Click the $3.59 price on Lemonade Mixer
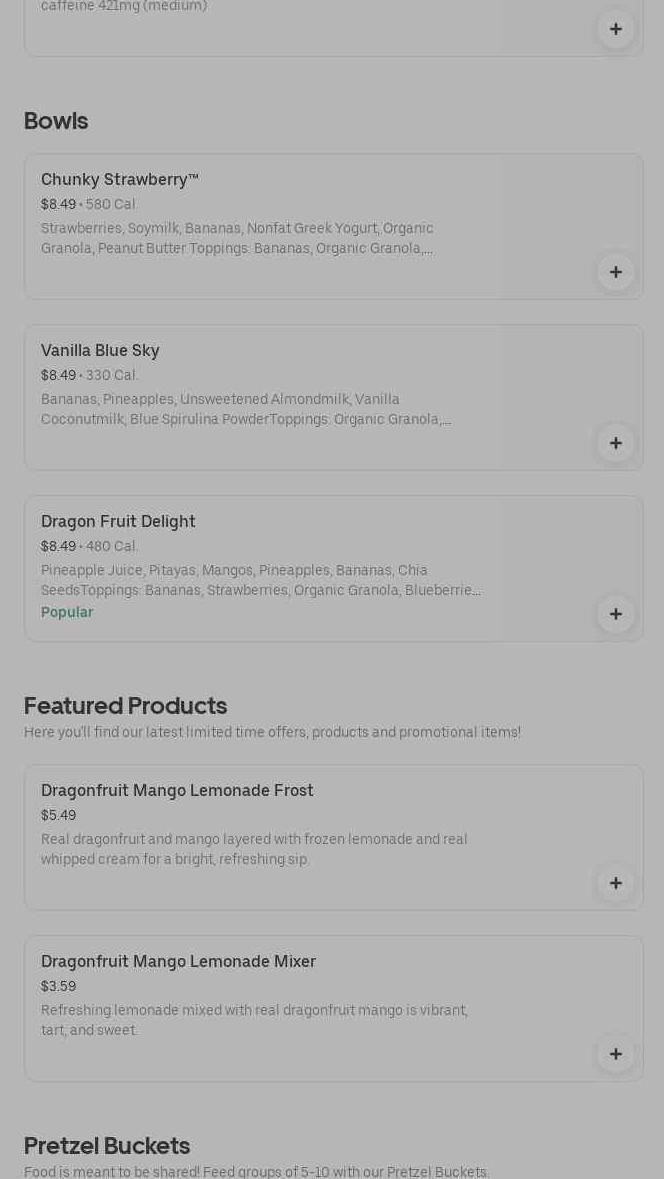Screen dimensions: 664x1179 pos(58,987)
